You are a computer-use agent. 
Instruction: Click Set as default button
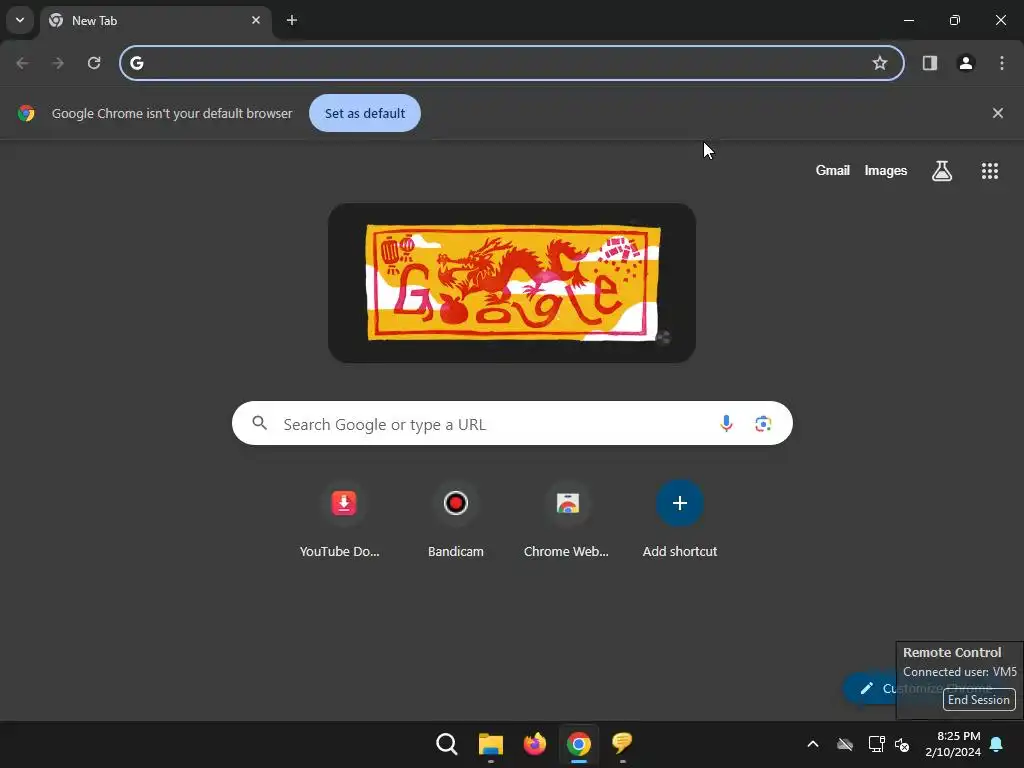coord(365,113)
